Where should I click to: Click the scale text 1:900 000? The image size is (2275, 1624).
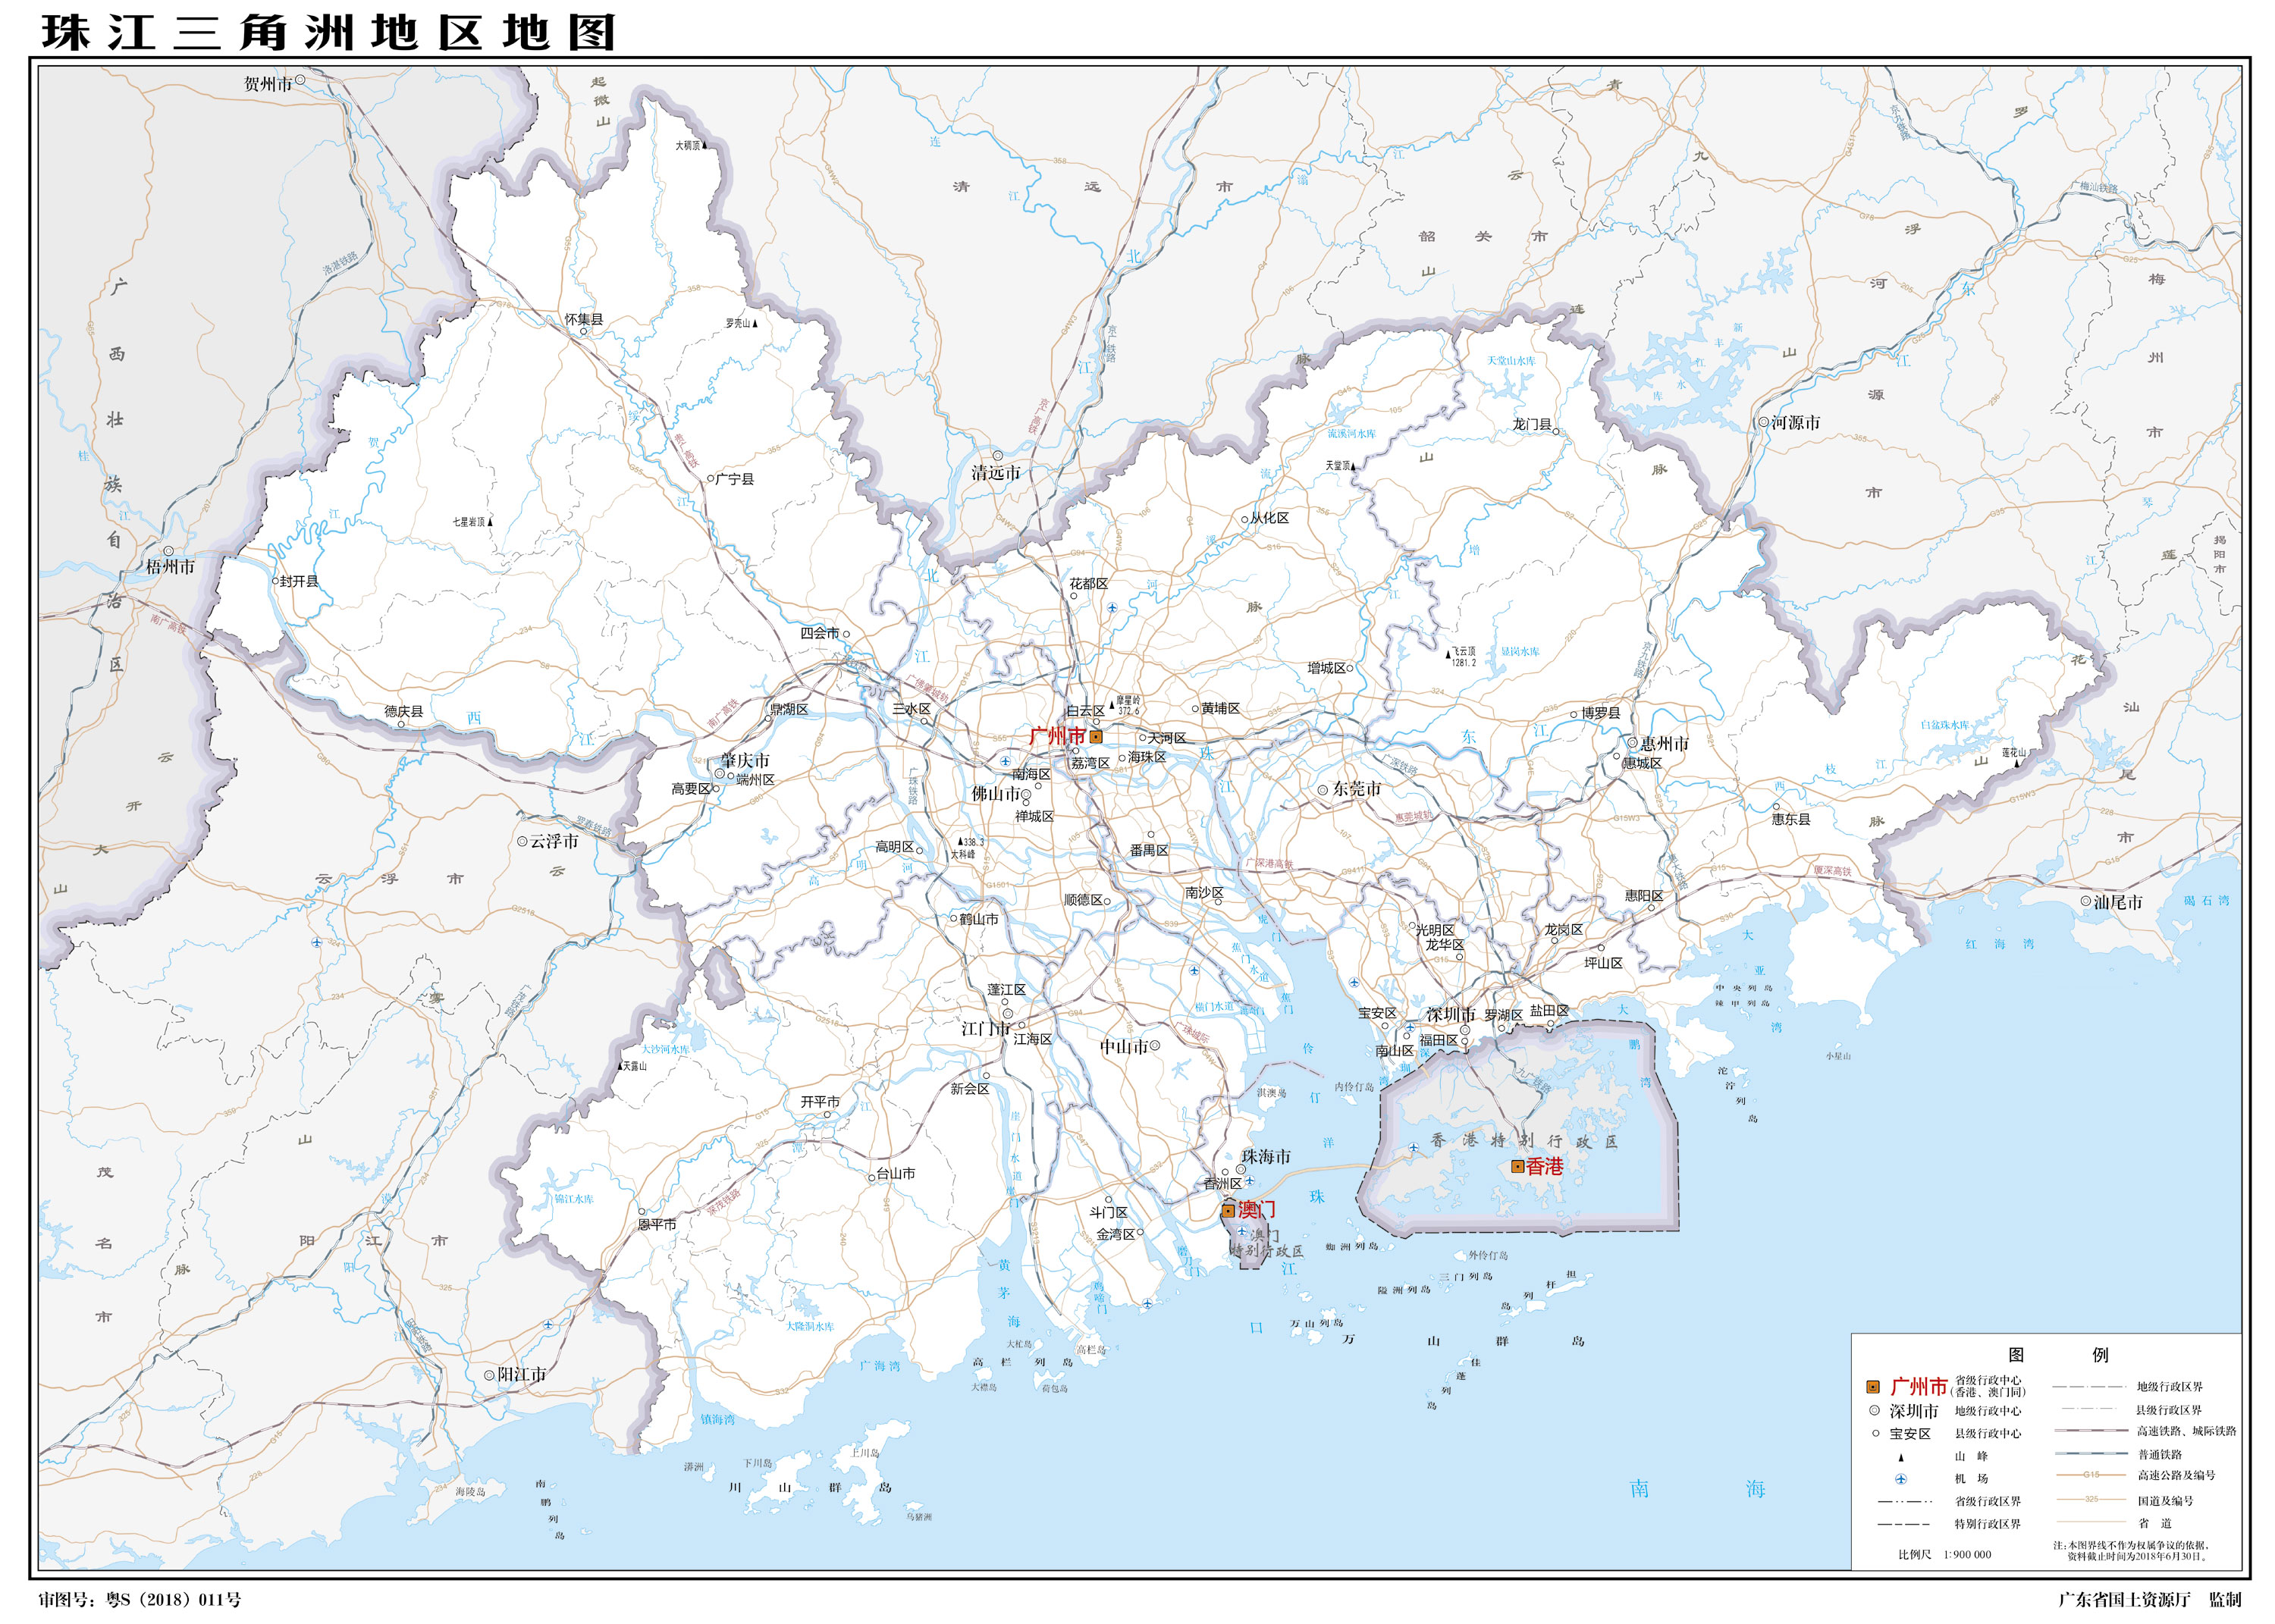click(1967, 1554)
